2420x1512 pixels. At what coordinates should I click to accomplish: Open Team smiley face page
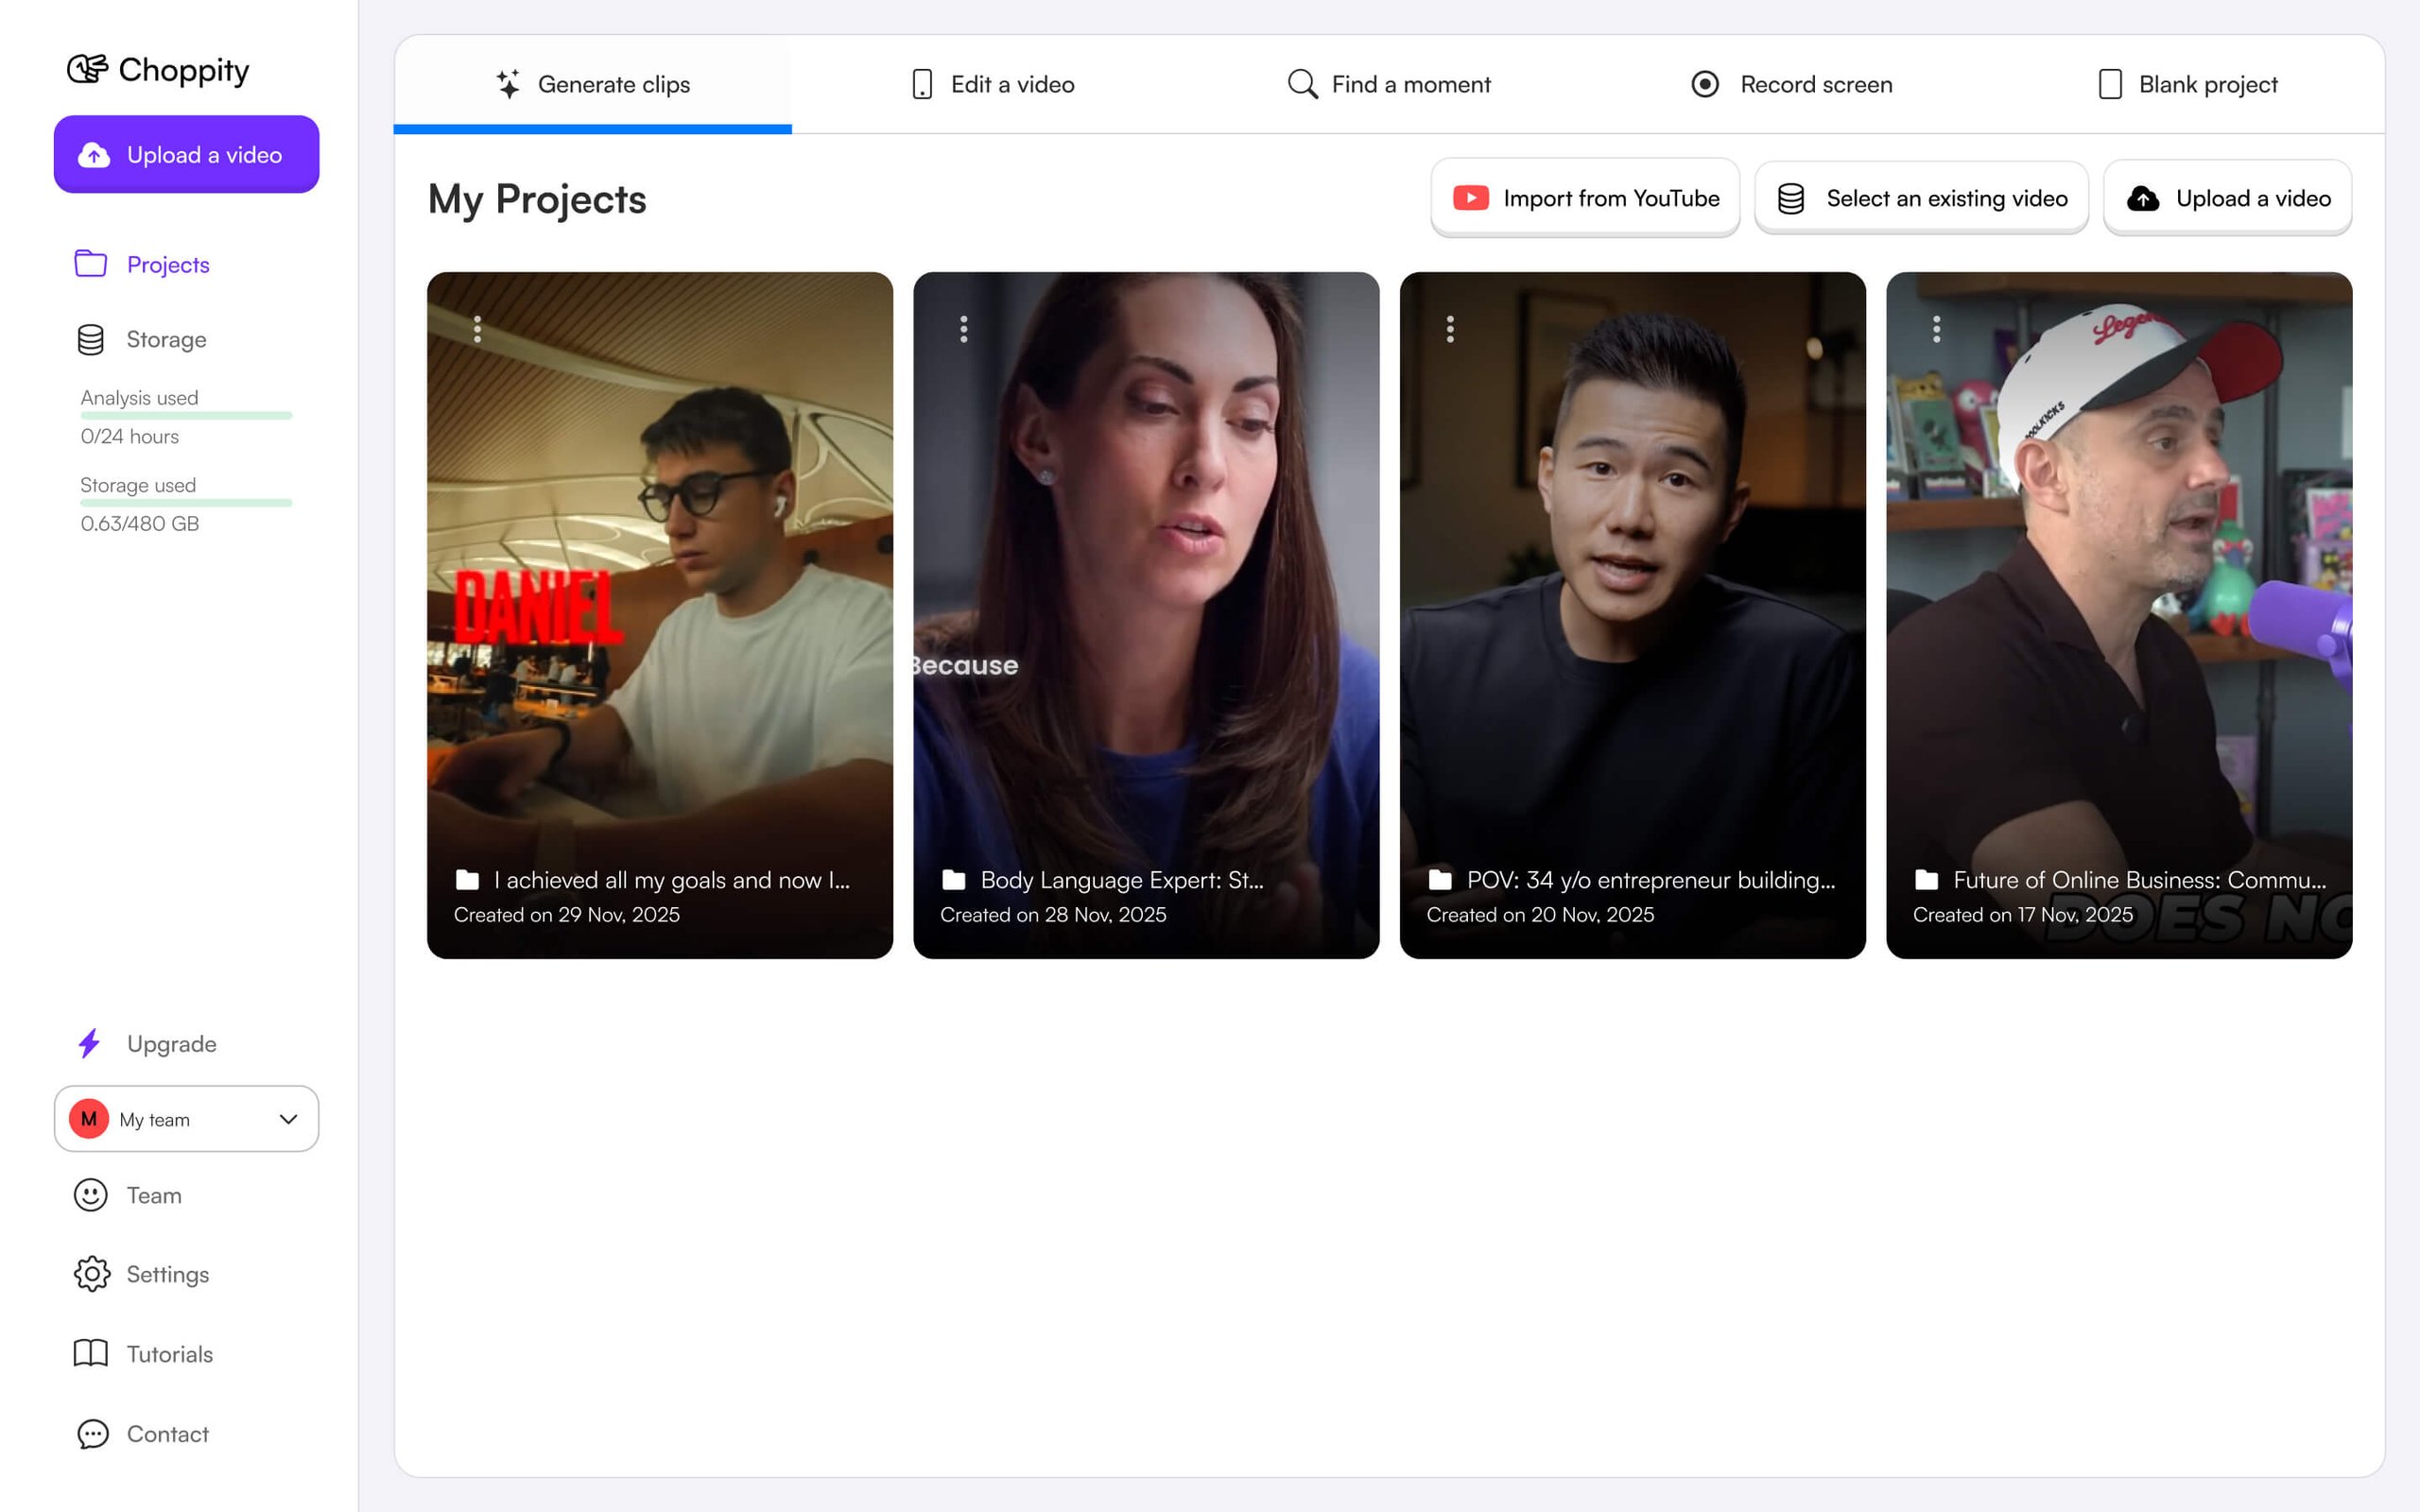[153, 1196]
